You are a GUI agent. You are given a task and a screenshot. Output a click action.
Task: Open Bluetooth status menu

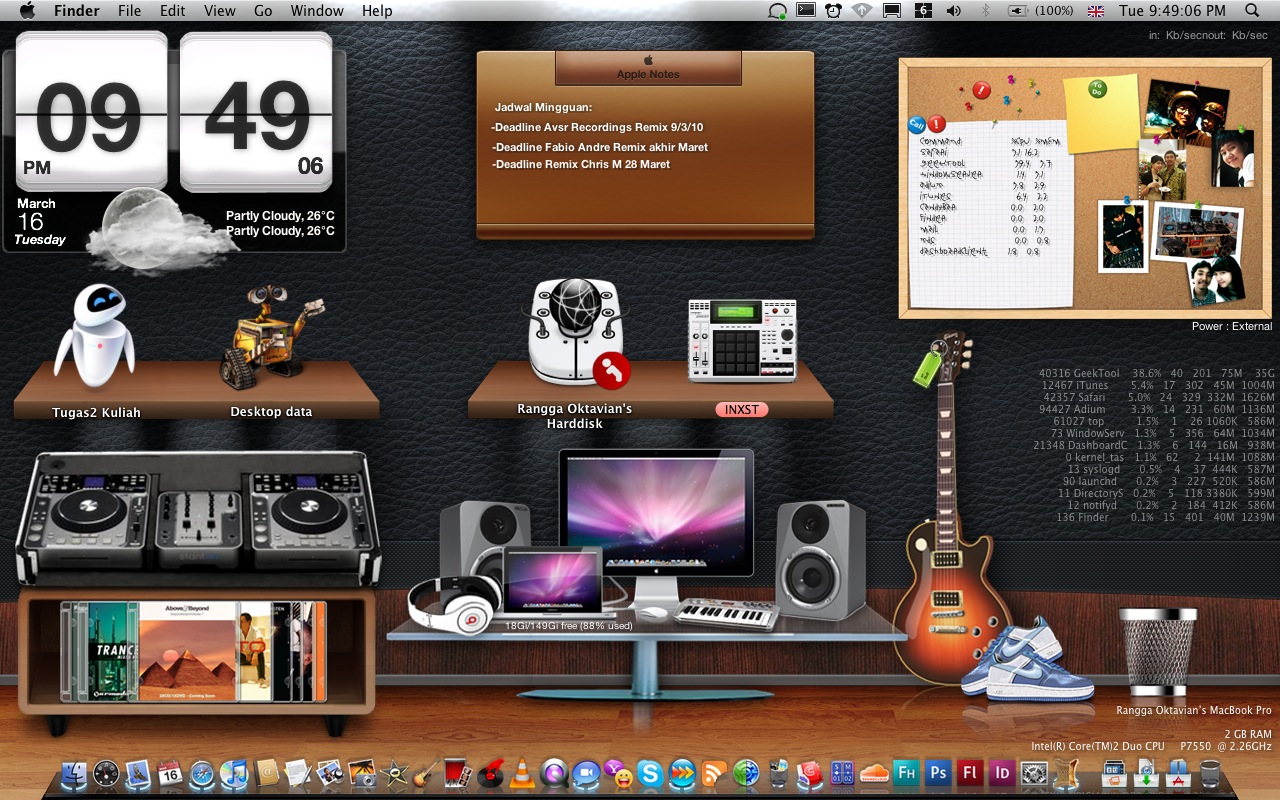[x=984, y=11]
